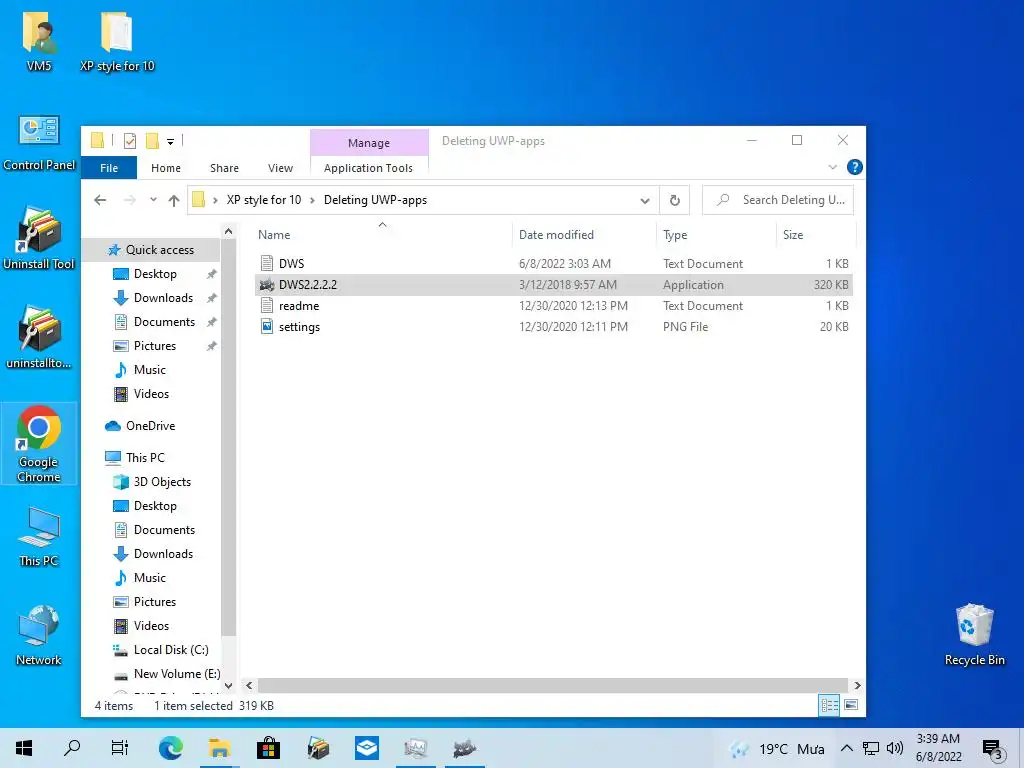This screenshot has width=1024, height=768.
Task: Open XP style for 10 desktop folder
Action: coord(118,40)
